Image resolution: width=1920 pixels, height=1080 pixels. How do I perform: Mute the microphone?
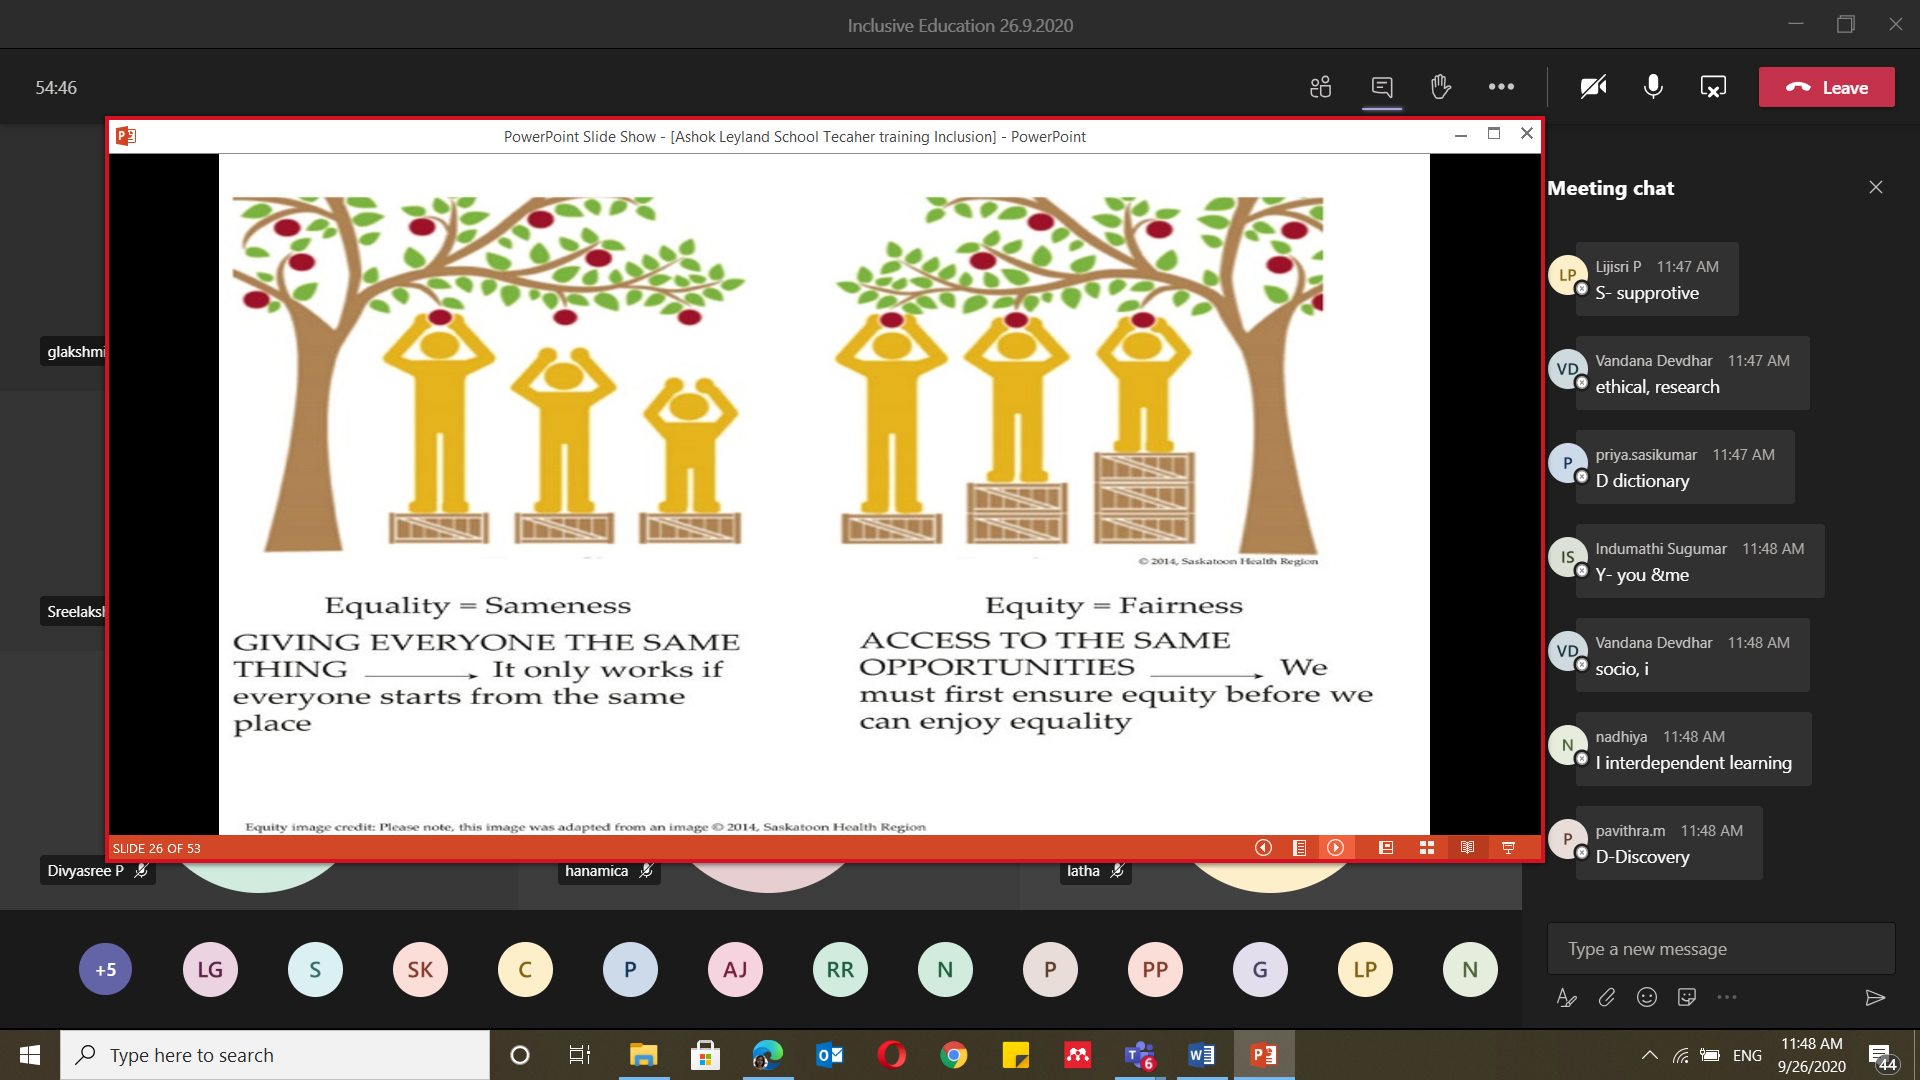pos(1653,87)
